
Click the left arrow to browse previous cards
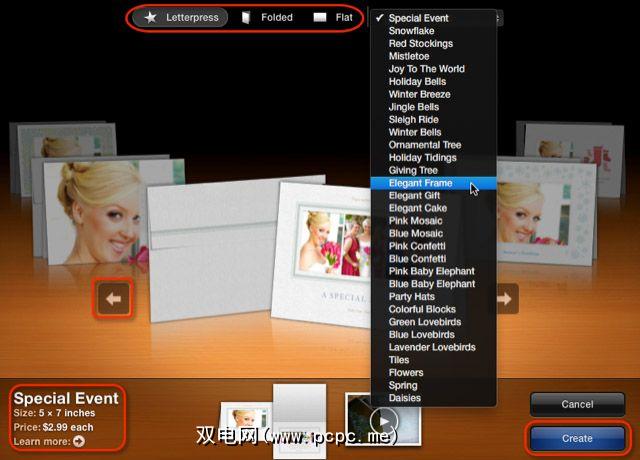[113, 298]
